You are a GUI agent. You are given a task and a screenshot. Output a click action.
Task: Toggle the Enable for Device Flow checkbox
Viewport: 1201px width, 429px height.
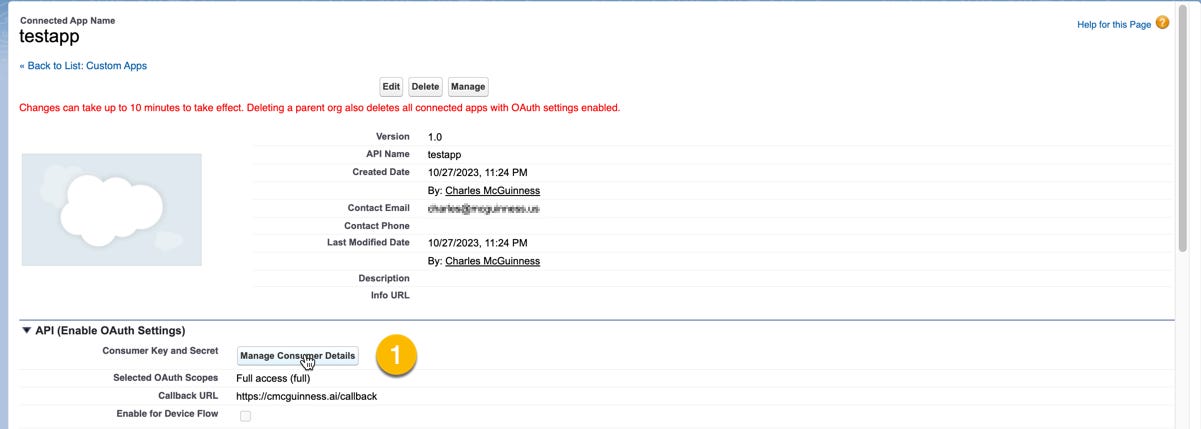tap(245, 416)
